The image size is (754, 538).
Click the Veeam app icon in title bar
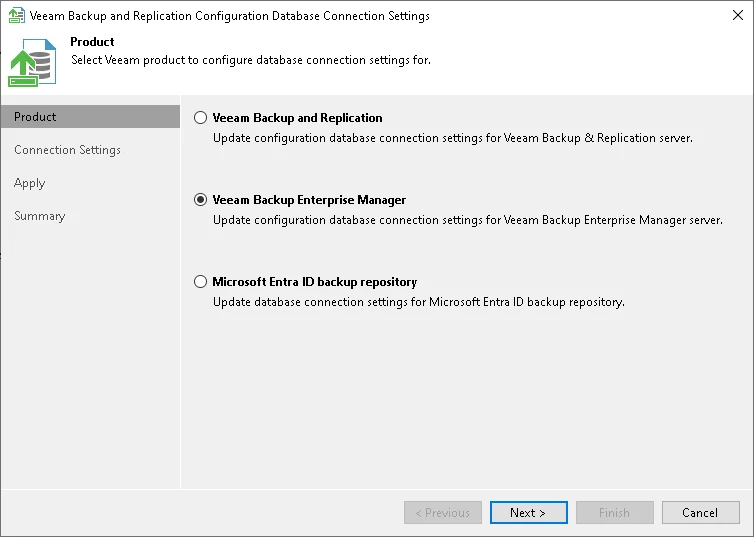click(x=16, y=16)
